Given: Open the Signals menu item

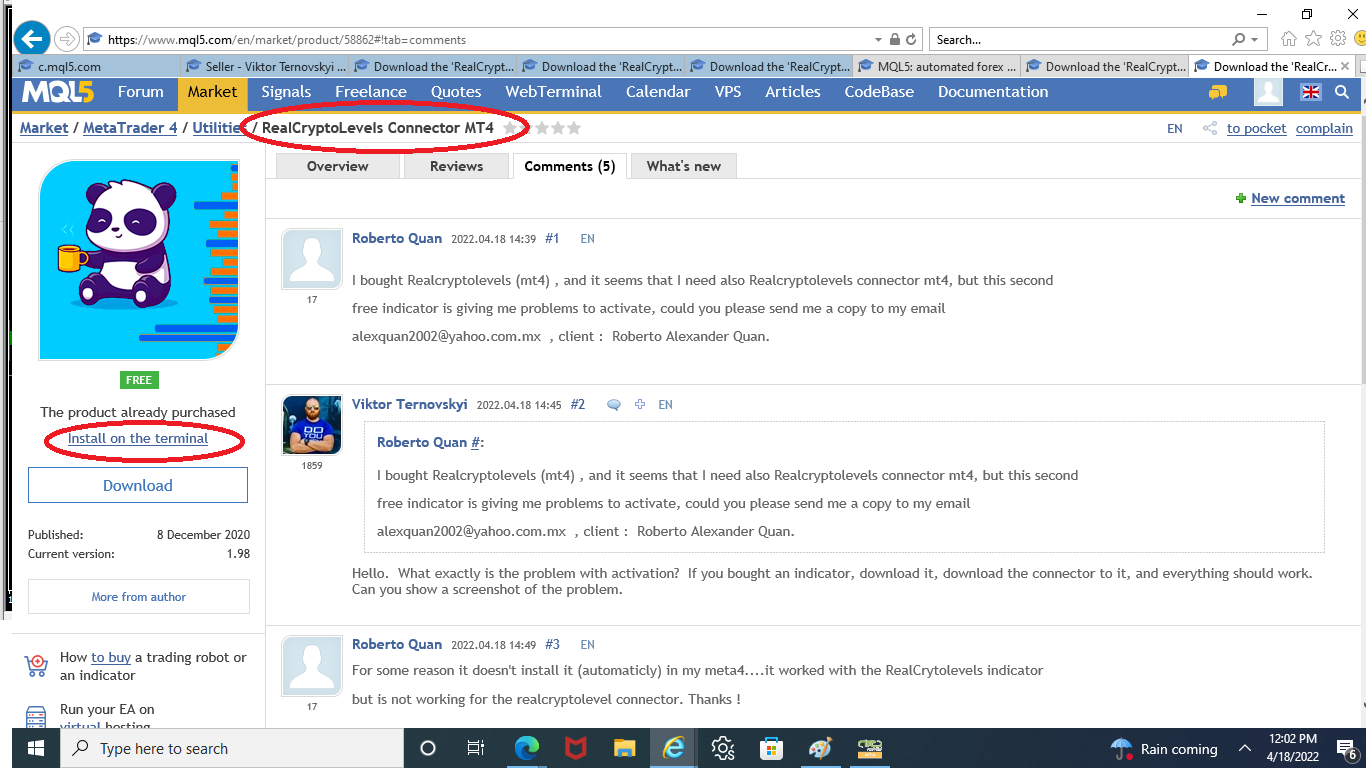Looking at the screenshot, I should [x=286, y=92].
